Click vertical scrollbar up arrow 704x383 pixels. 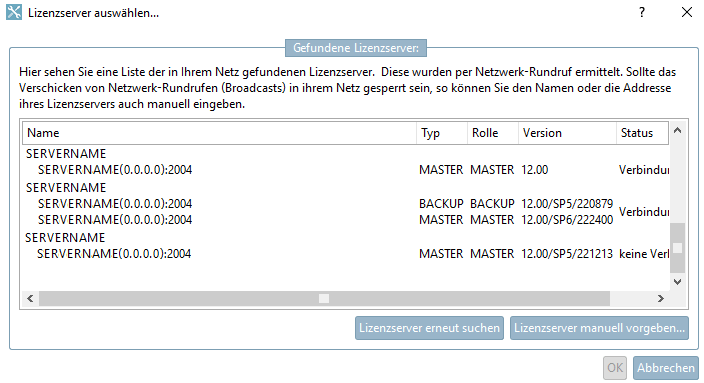(x=678, y=130)
